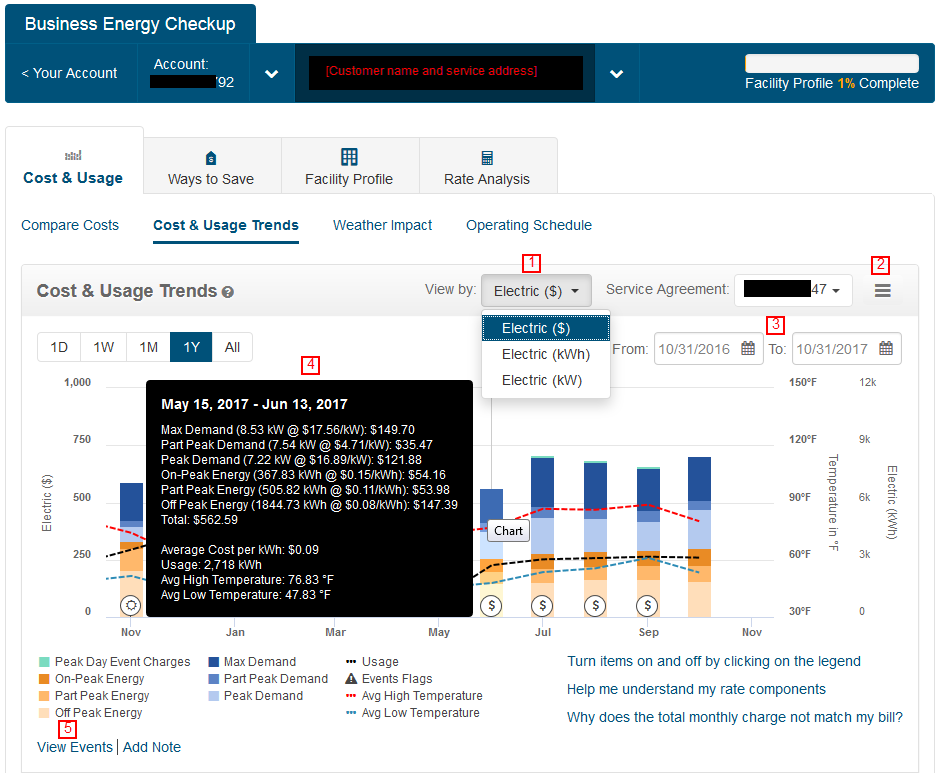Open the Facility Profile tab icon
Viewport: 935px width, 773px height.
pos(349,157)
